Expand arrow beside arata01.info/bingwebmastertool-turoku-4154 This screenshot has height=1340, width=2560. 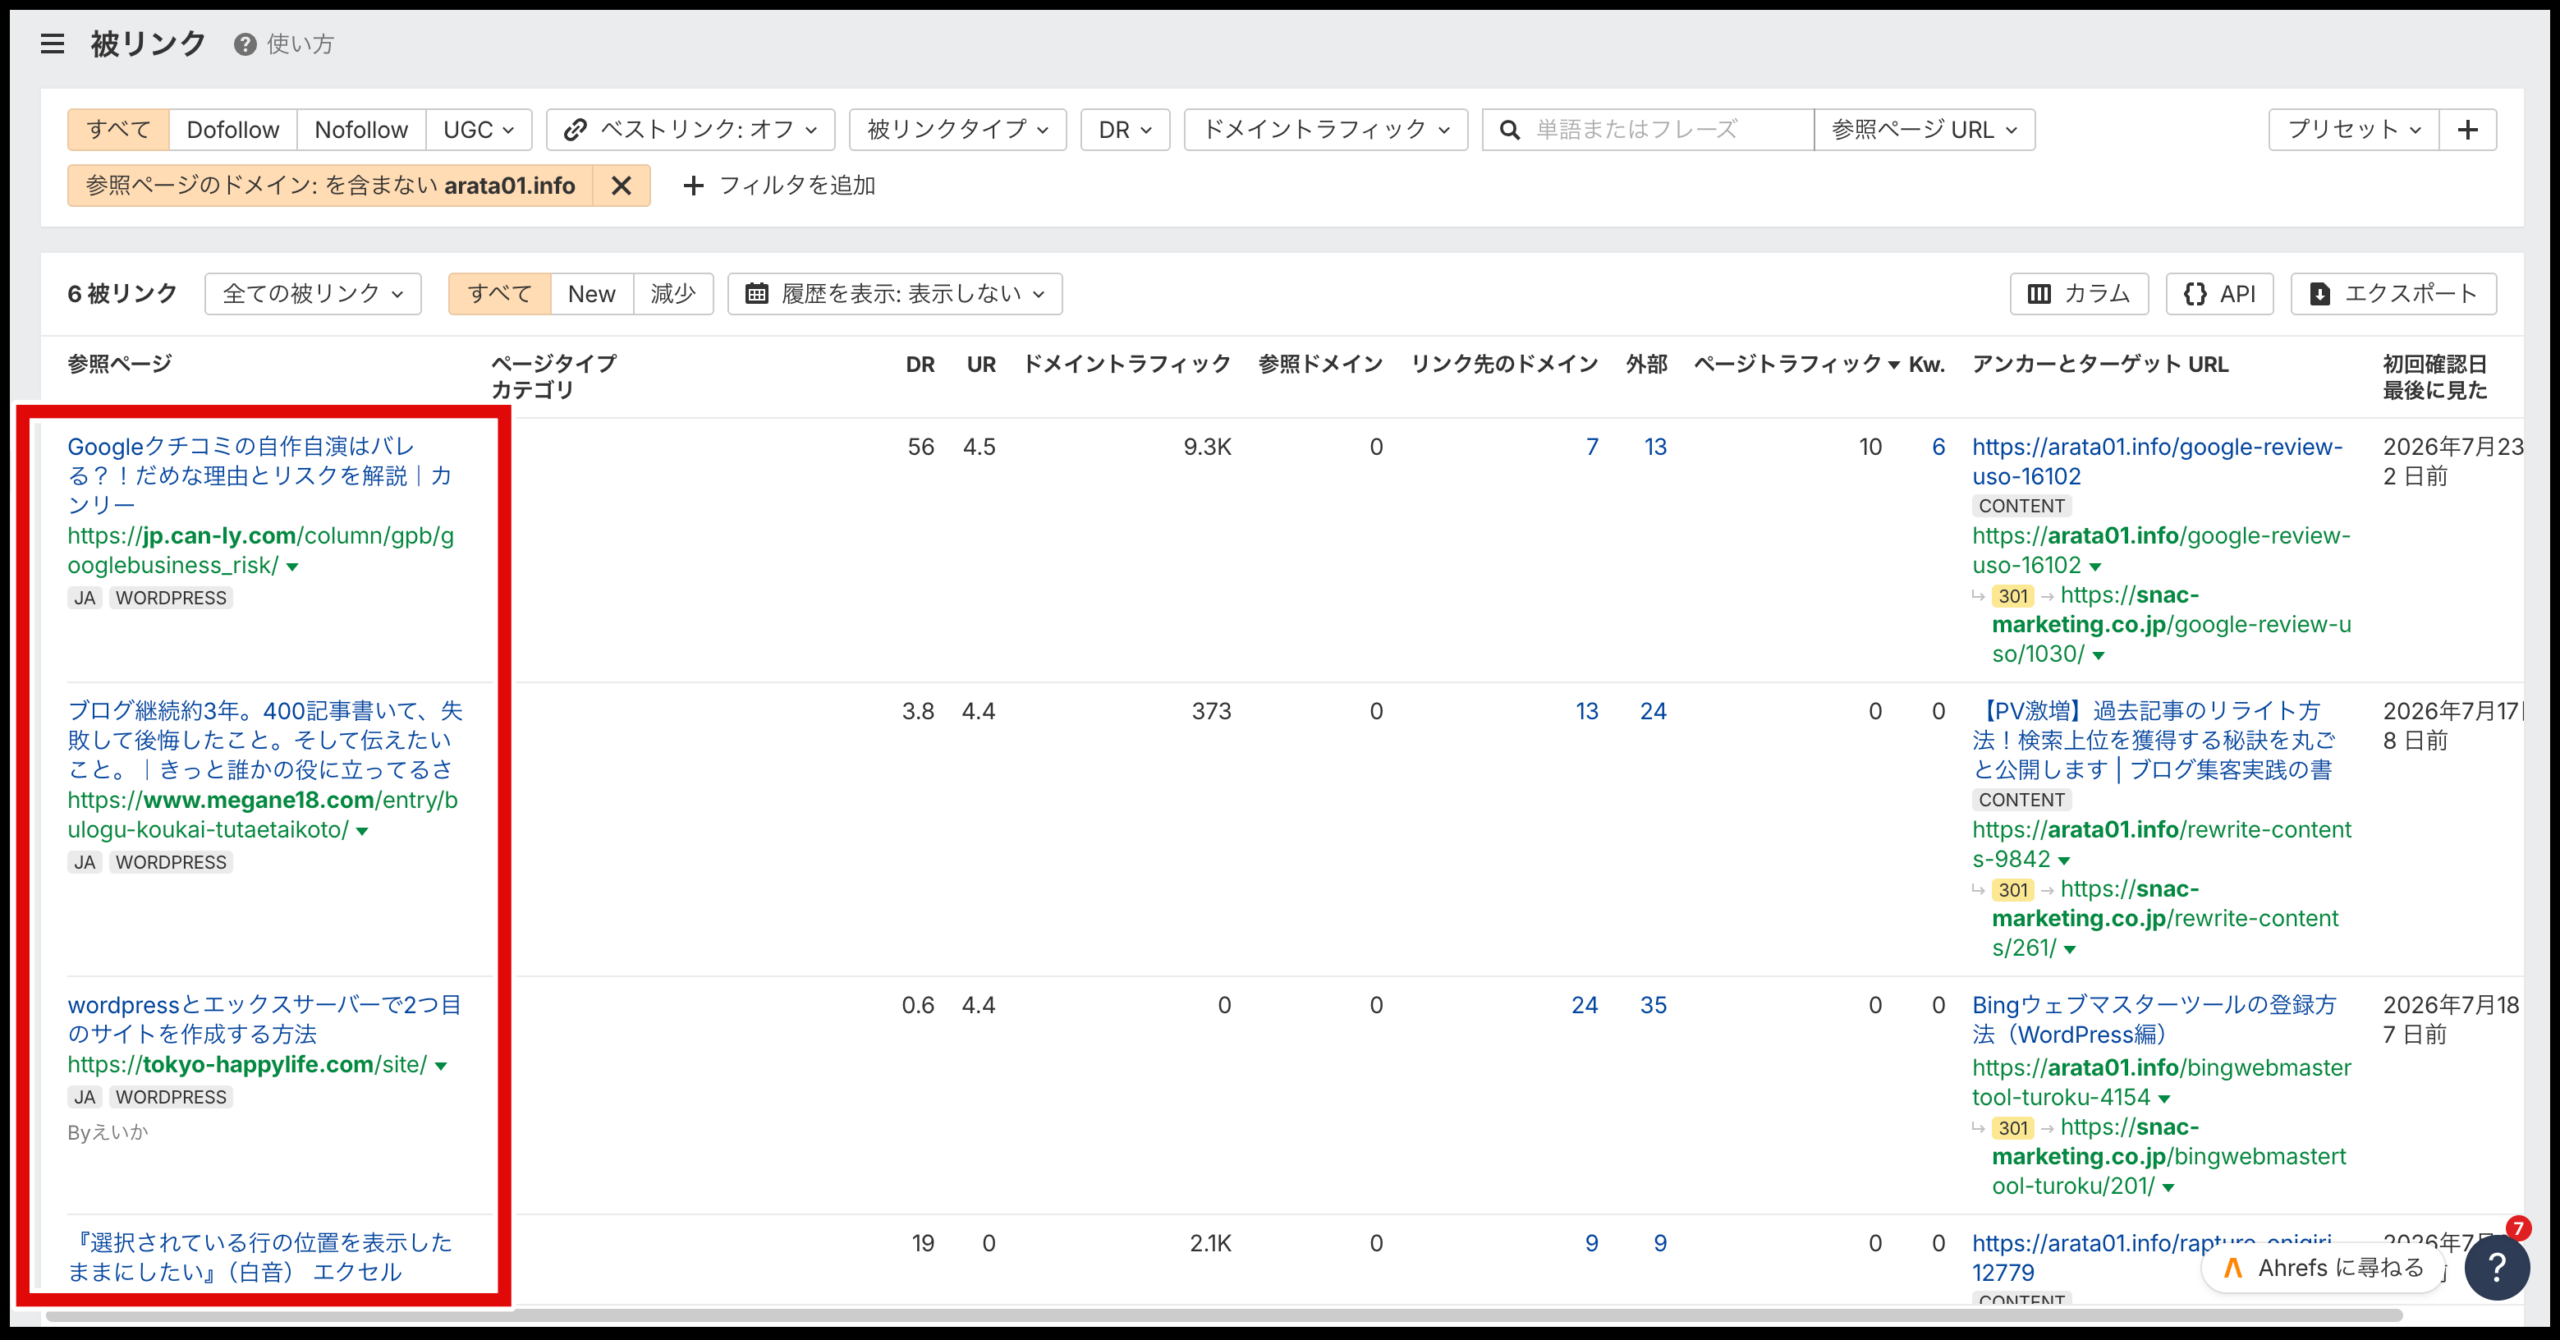click(2164, 1099)
